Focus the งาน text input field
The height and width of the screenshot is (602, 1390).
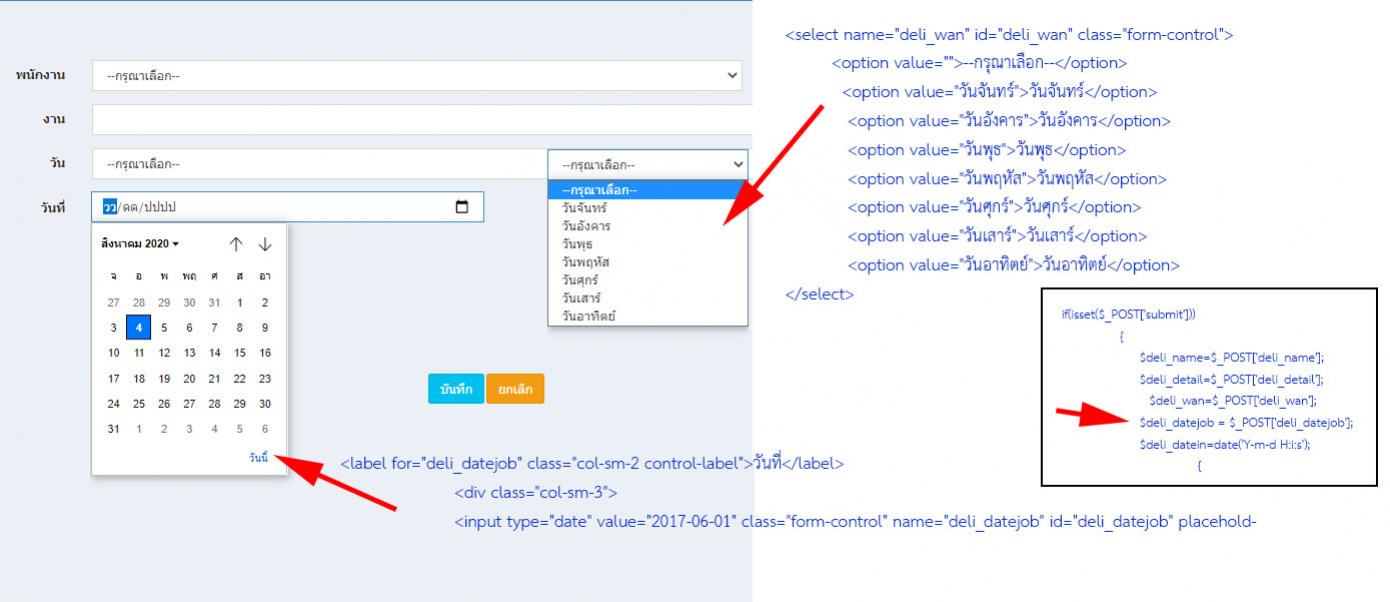[422, 120]
